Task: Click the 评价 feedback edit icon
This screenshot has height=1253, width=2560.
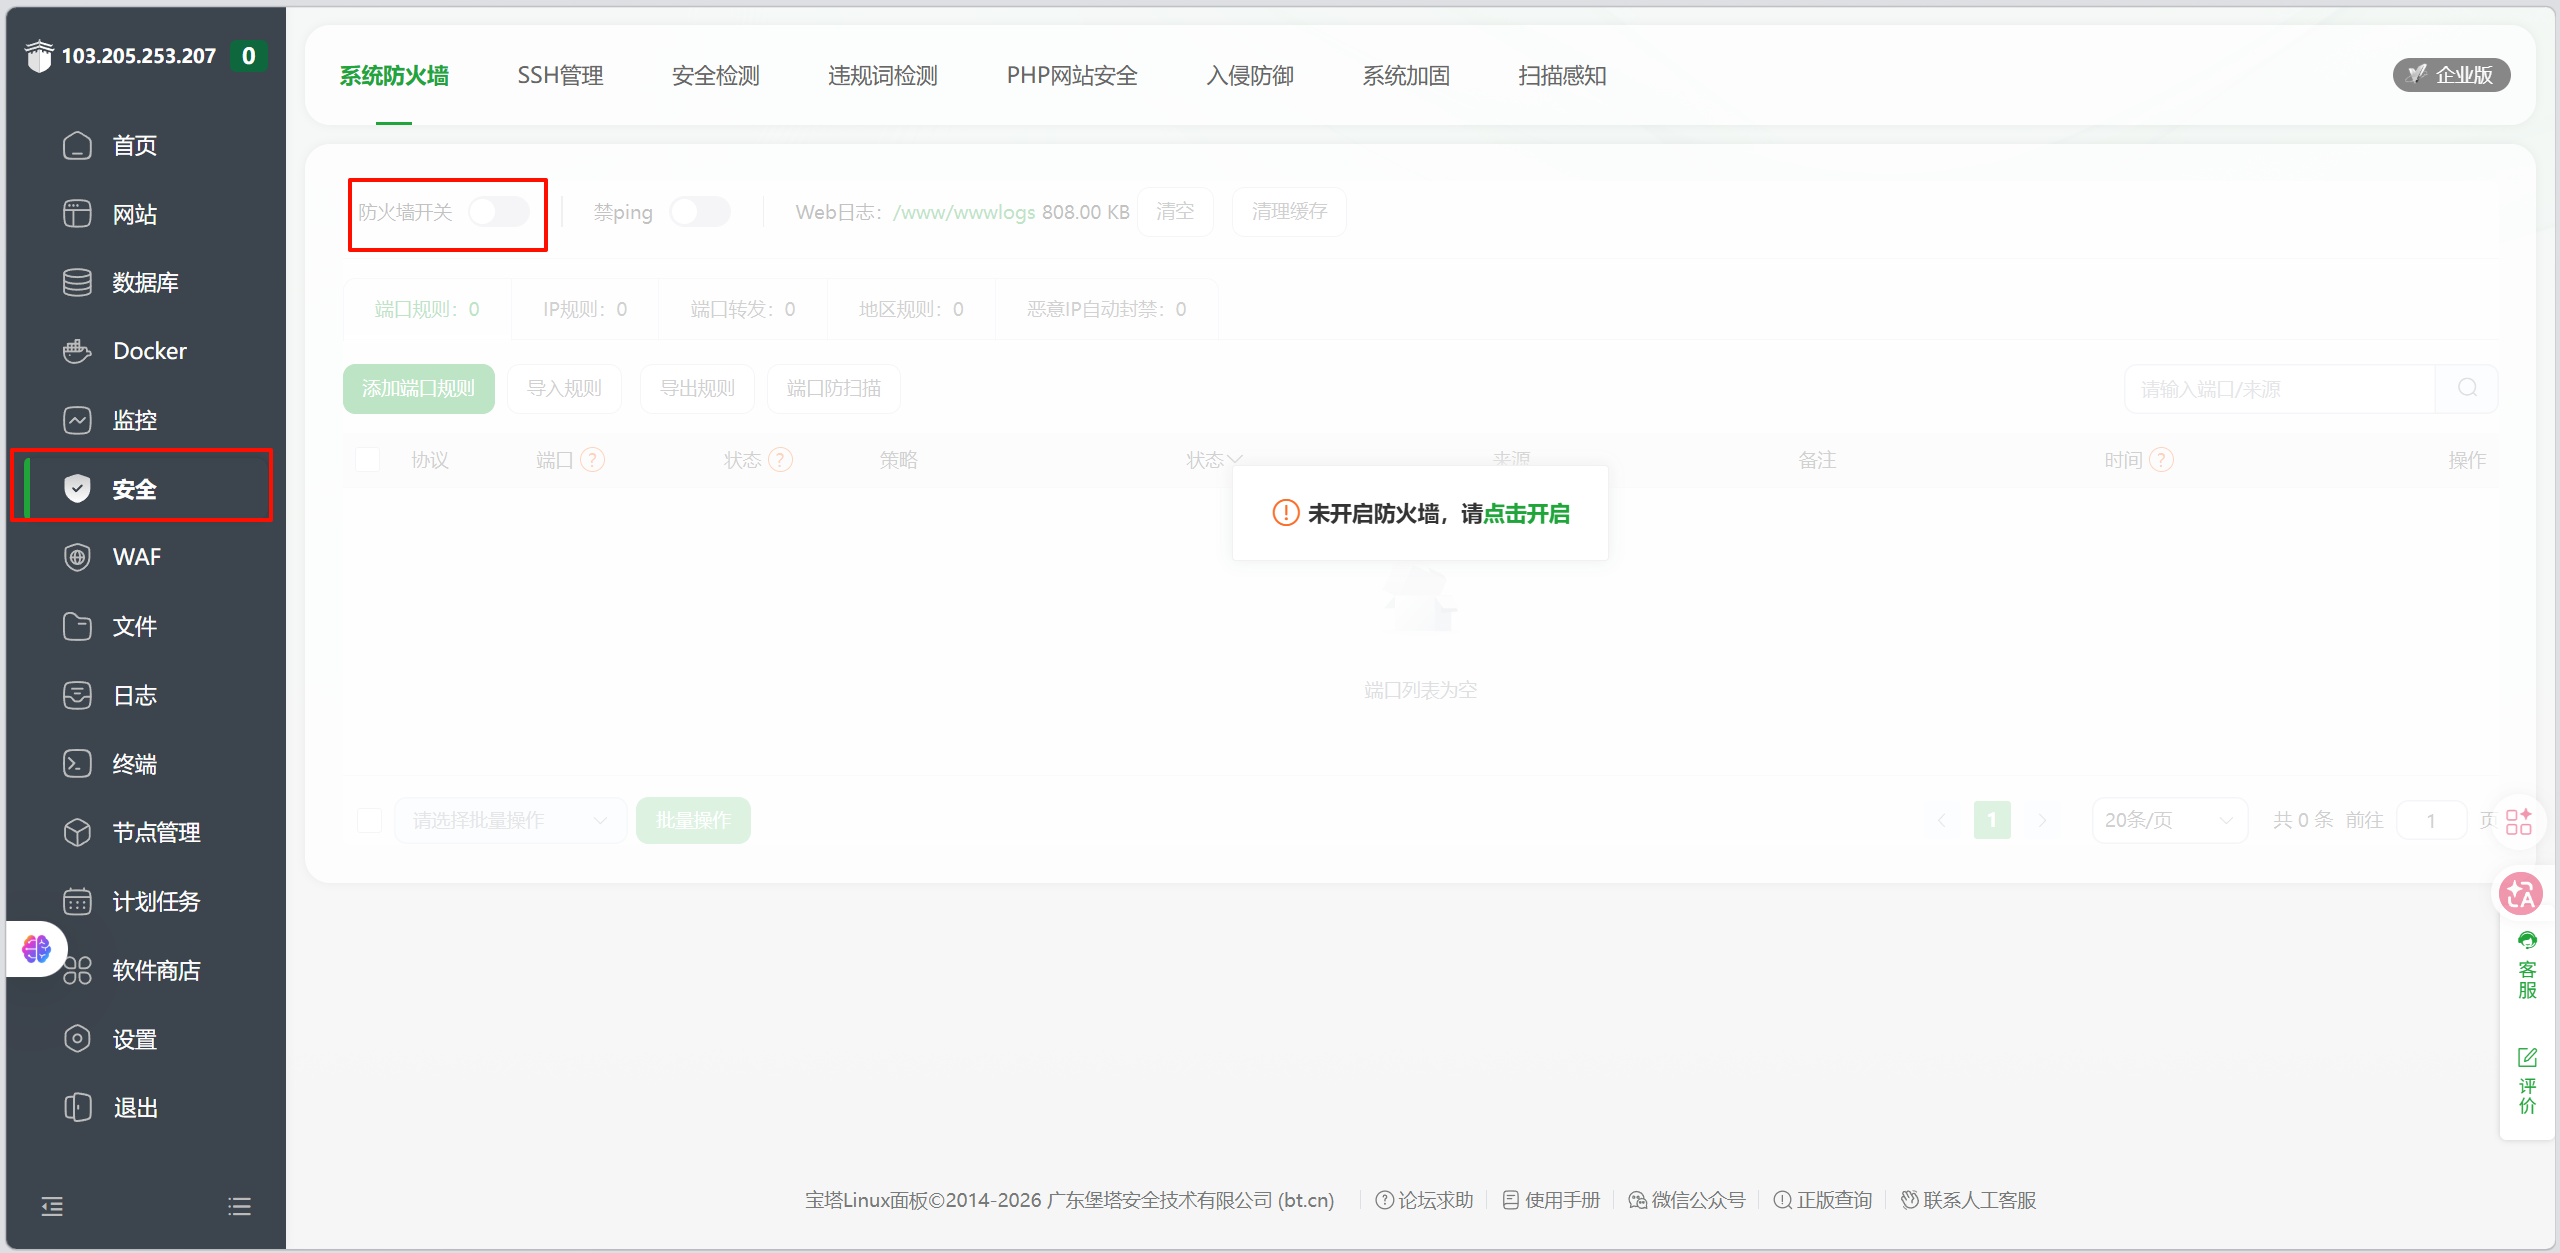Action: point(2527,1058)
